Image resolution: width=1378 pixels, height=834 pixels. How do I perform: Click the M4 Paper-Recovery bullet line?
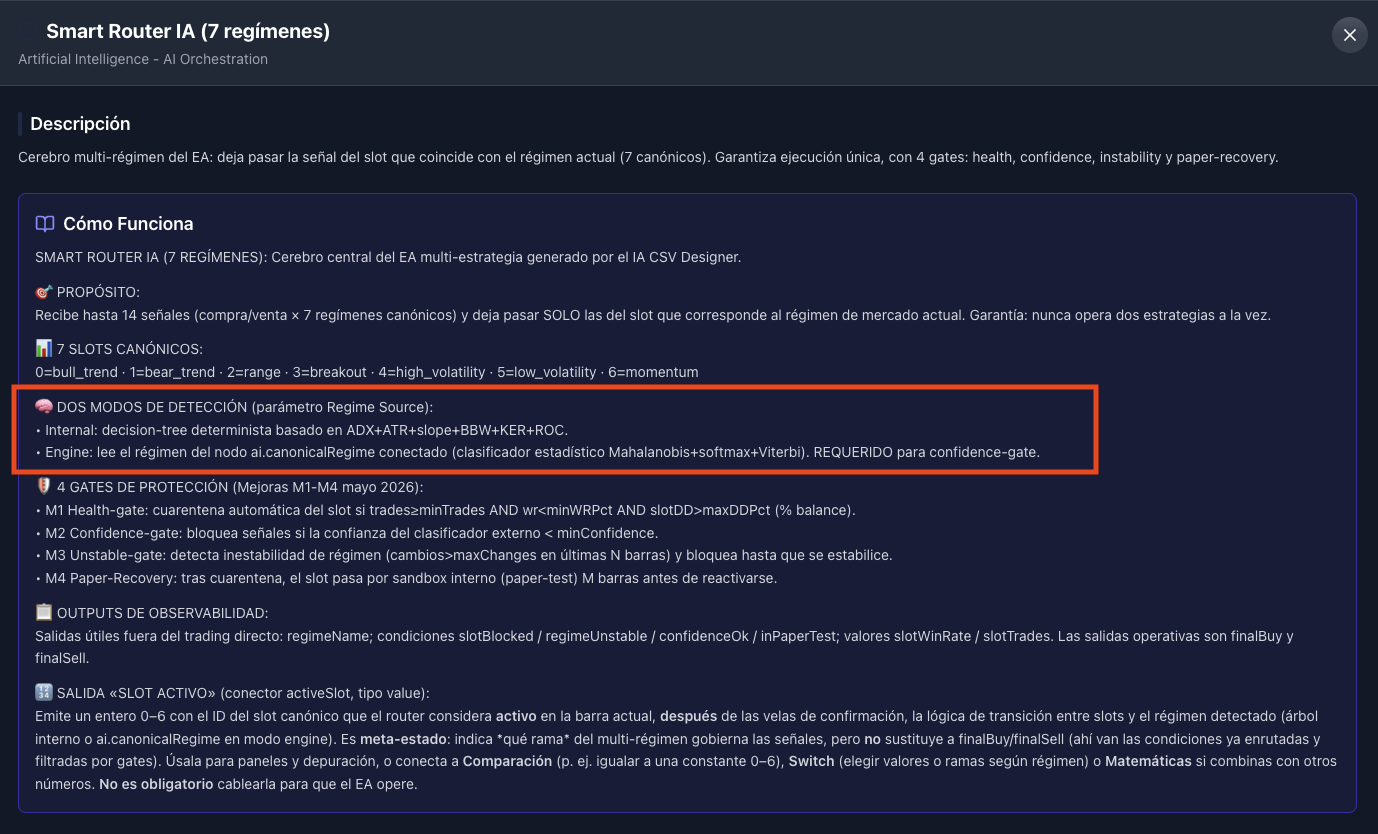[x=405, y=578]
